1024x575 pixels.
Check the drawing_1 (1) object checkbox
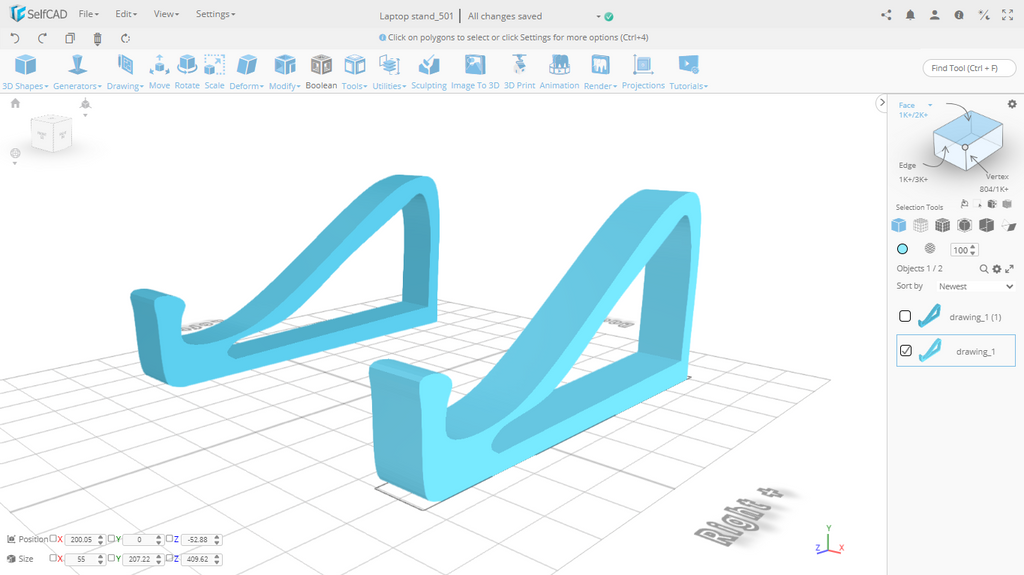click(905, 316)
